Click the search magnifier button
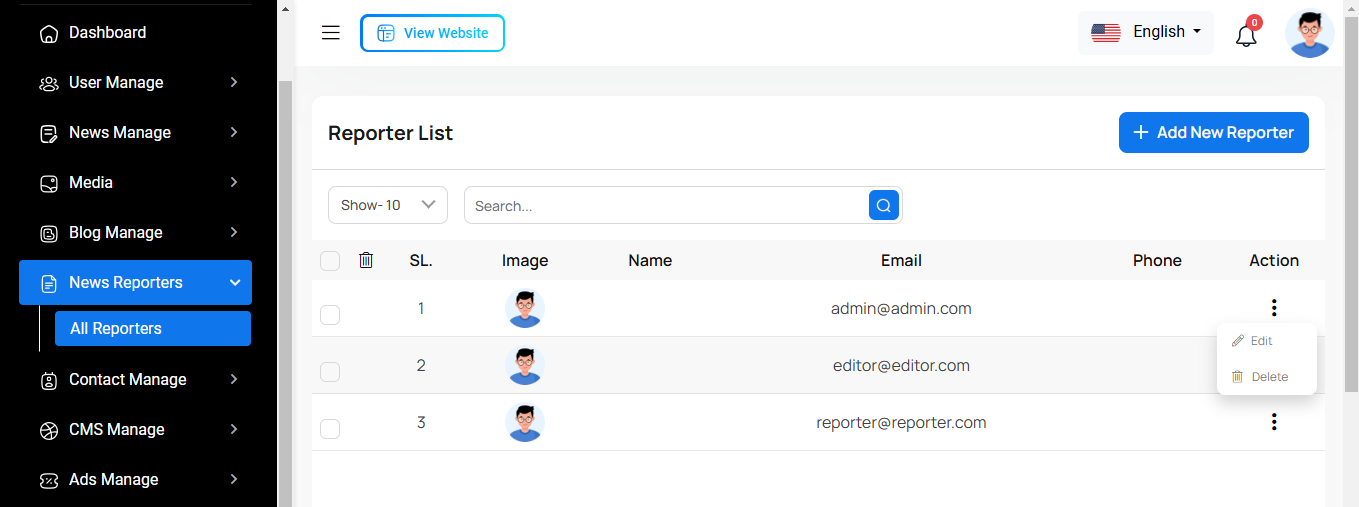The height and width of the screenshot is (507, 1359). click(x=884, y=205)
